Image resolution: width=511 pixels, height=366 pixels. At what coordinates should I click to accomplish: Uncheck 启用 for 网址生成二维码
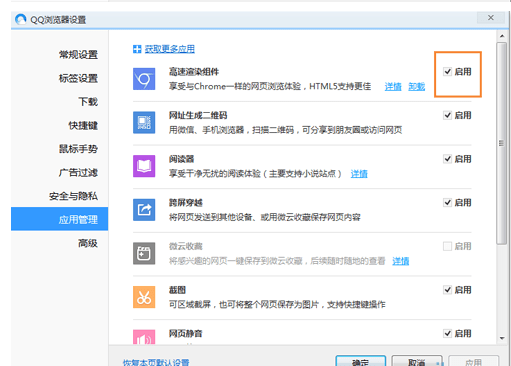point(447,115)
